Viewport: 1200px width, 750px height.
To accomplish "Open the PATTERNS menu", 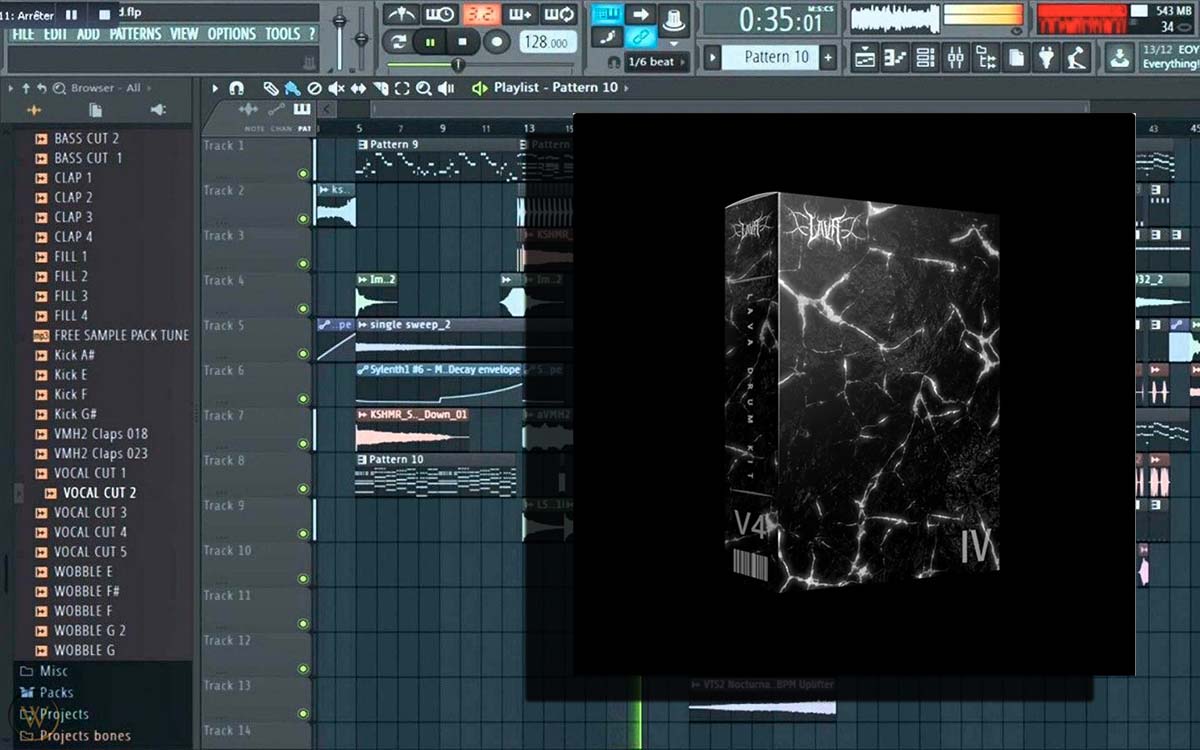I will click(x=134, y=34).
